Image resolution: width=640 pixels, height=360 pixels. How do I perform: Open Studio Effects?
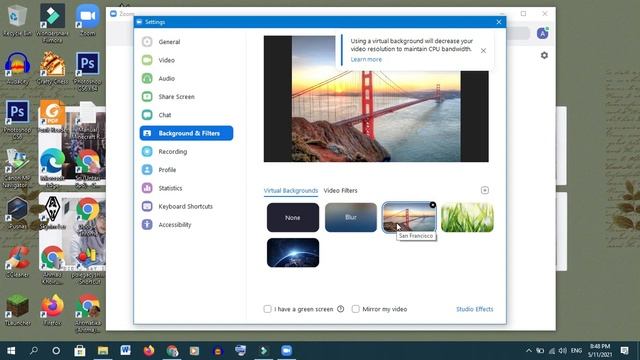(x=474, y=309)
